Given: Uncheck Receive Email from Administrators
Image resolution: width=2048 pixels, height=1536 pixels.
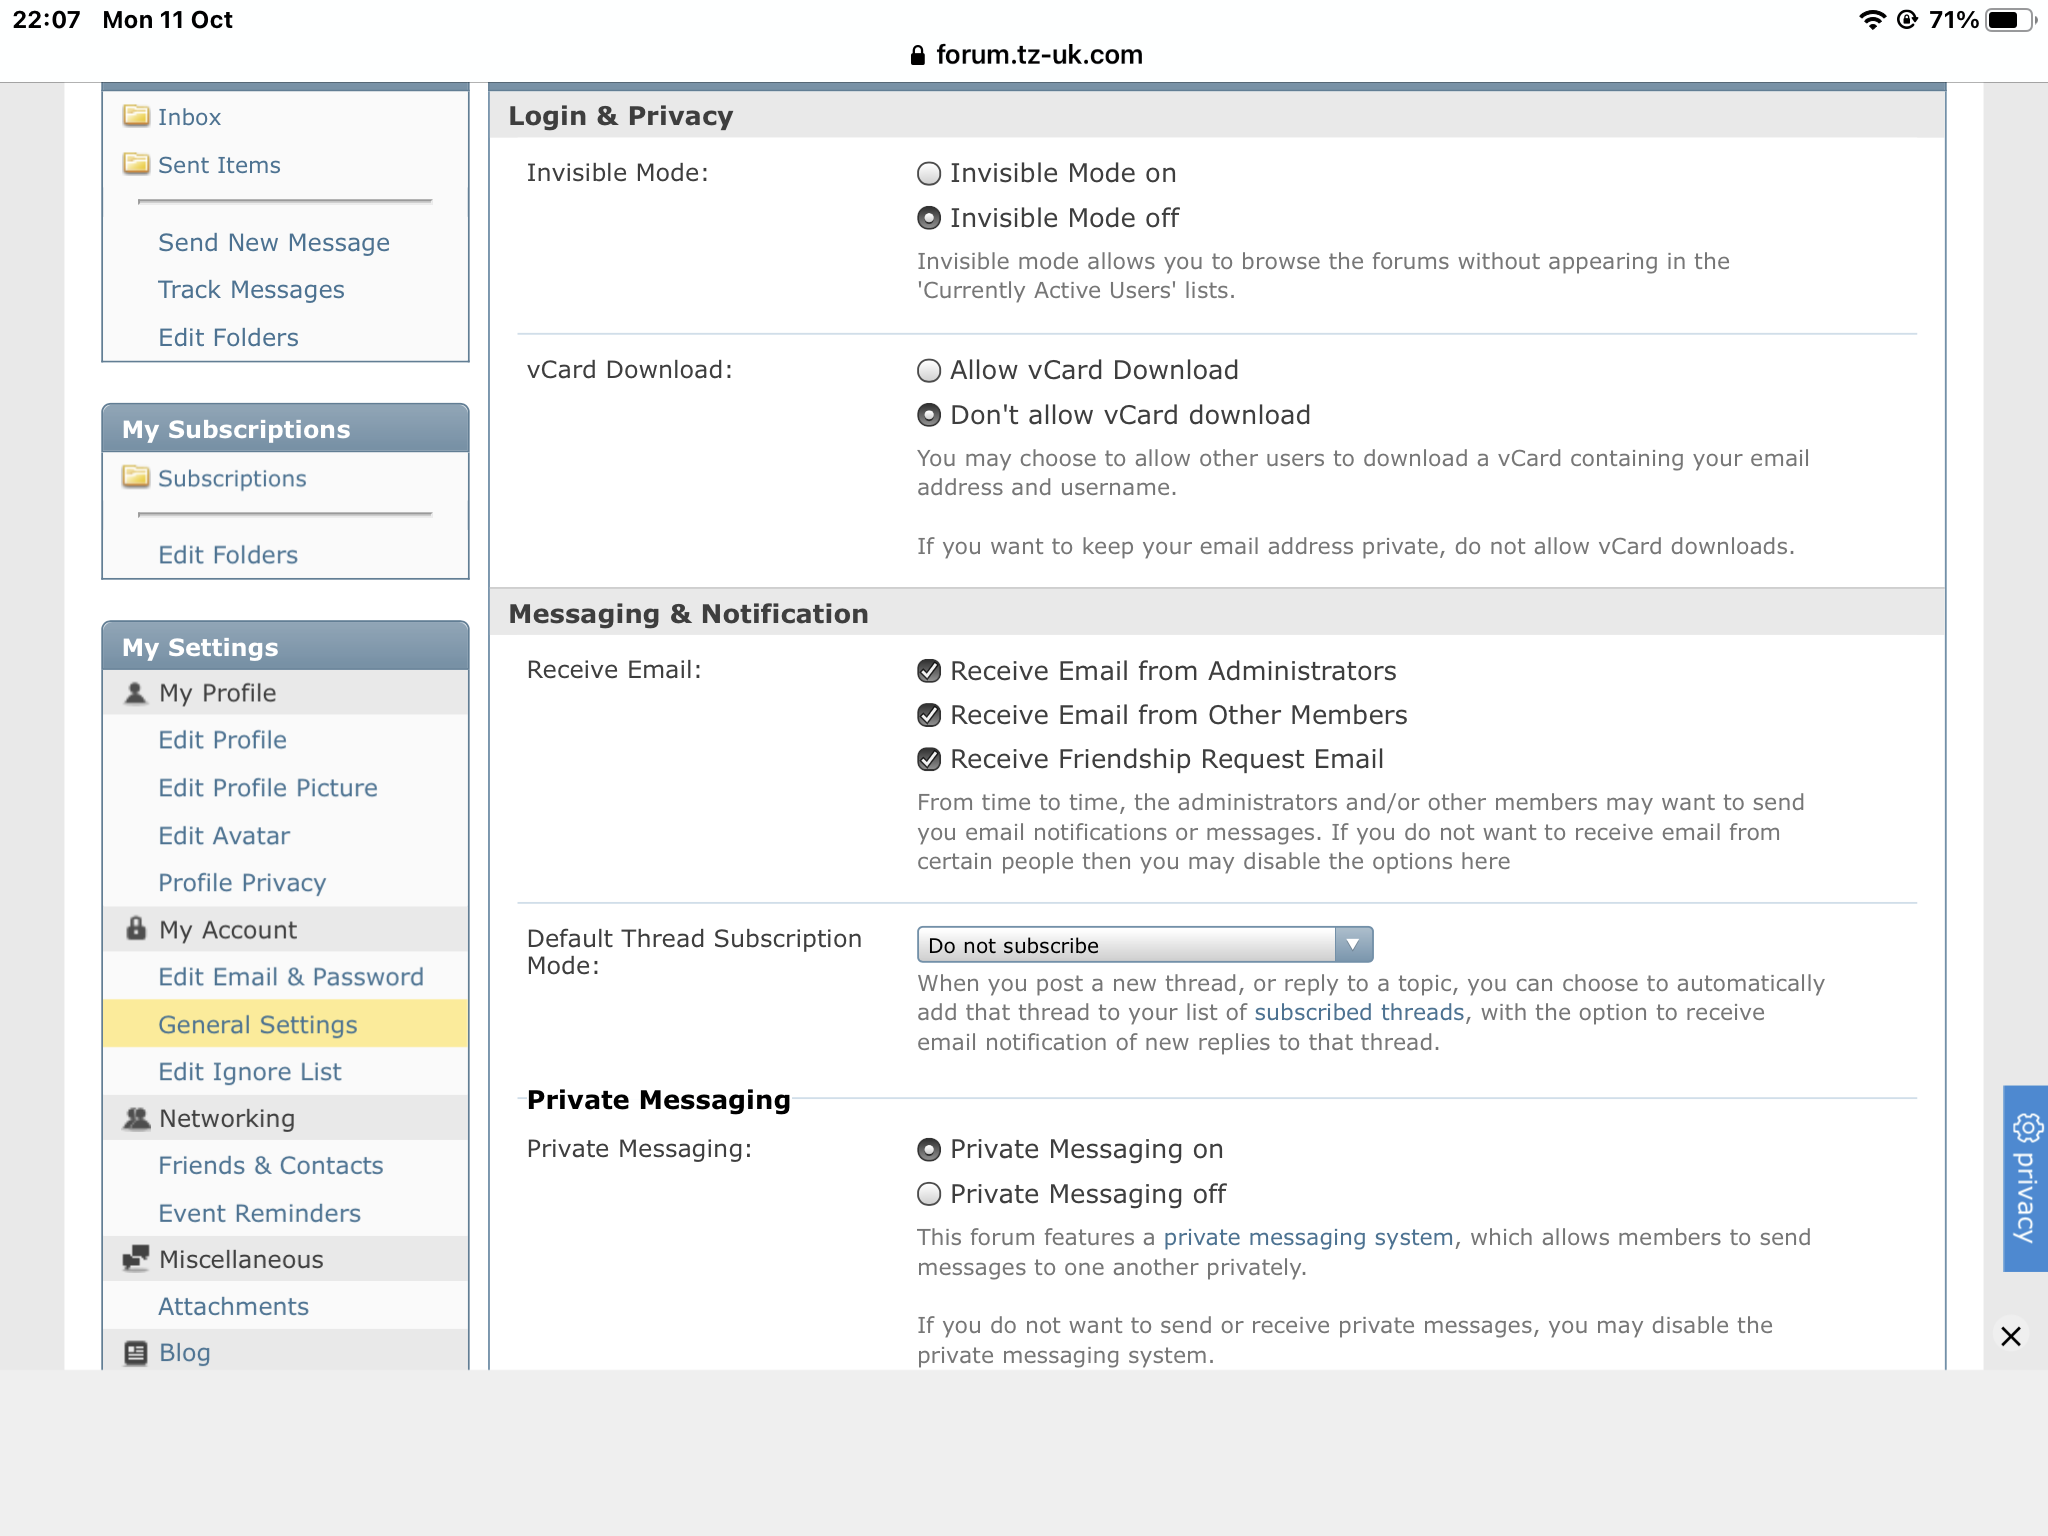Looking at the screenshot, I should [929, 671].
